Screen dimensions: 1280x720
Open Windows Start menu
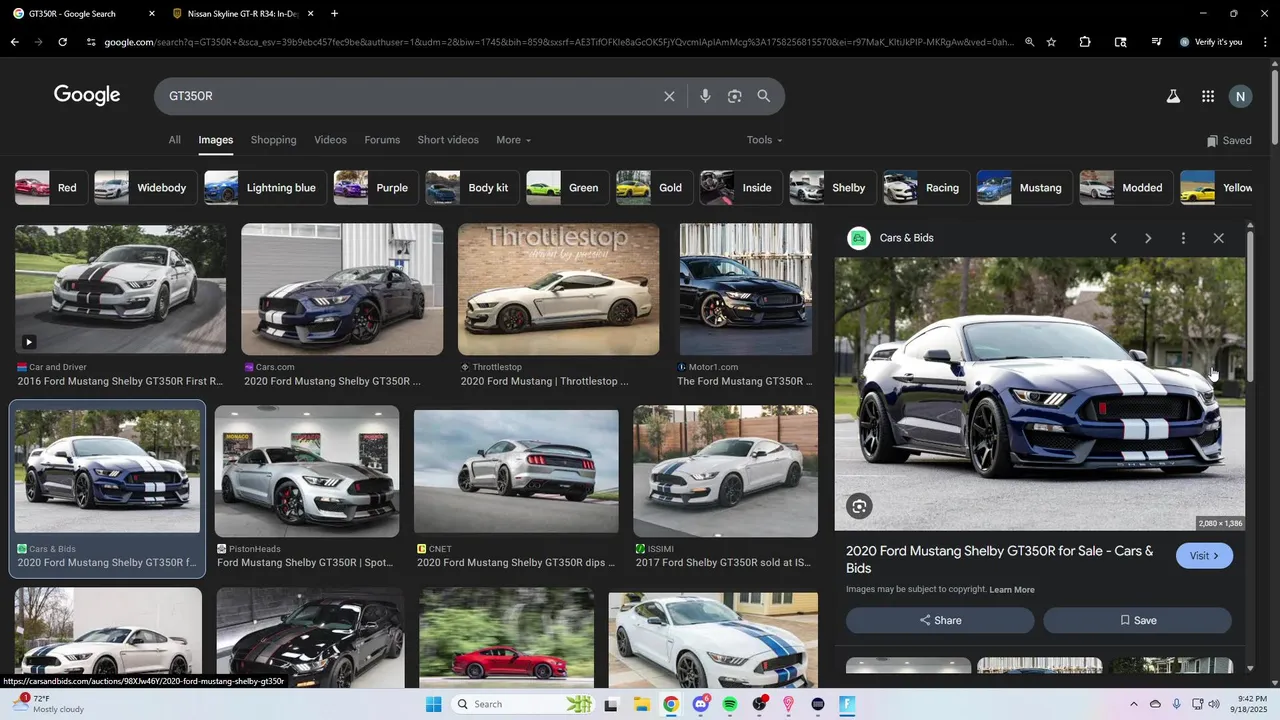[x=433, y=704]
